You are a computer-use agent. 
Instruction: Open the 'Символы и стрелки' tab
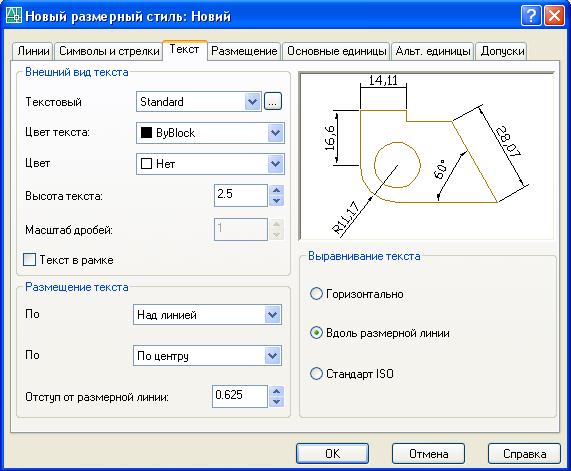tap(109, 51)
